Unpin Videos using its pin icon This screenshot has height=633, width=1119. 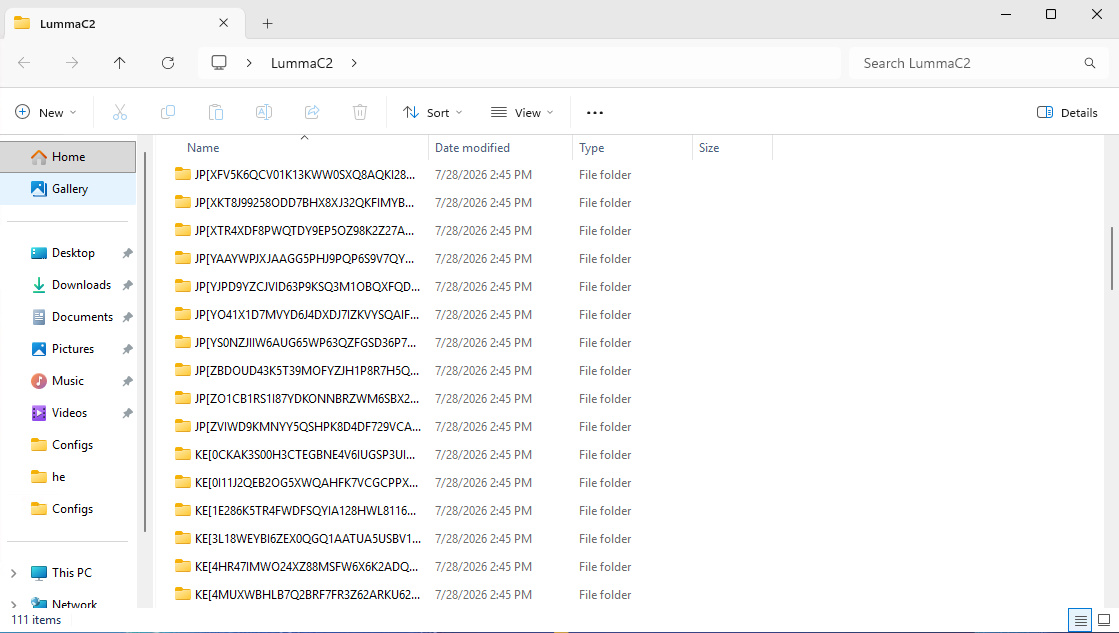click(128, 413)
